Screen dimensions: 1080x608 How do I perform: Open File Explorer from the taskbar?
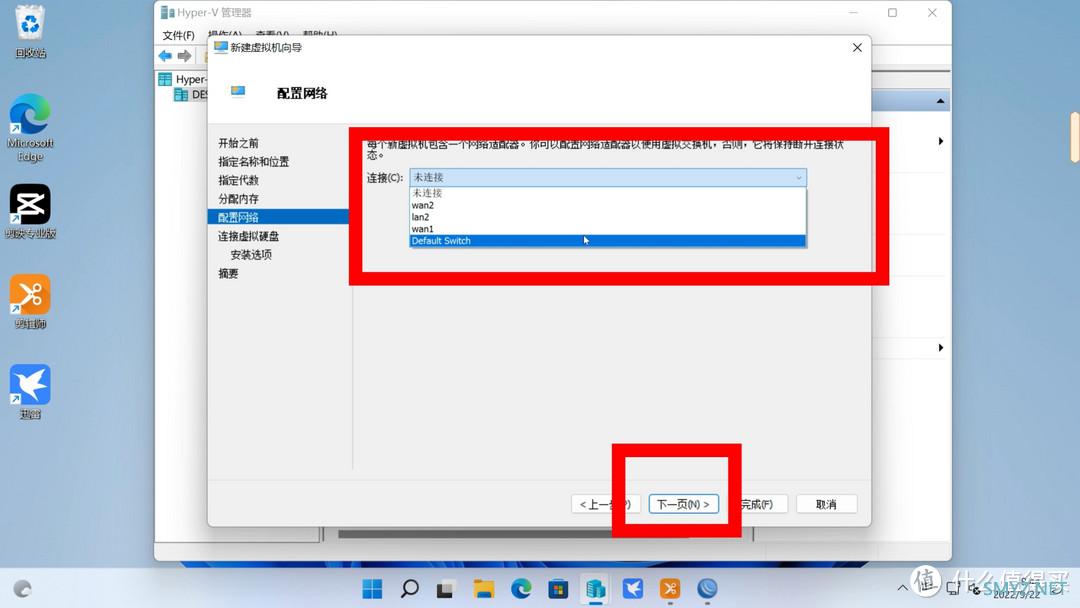(x=484, y=588)
